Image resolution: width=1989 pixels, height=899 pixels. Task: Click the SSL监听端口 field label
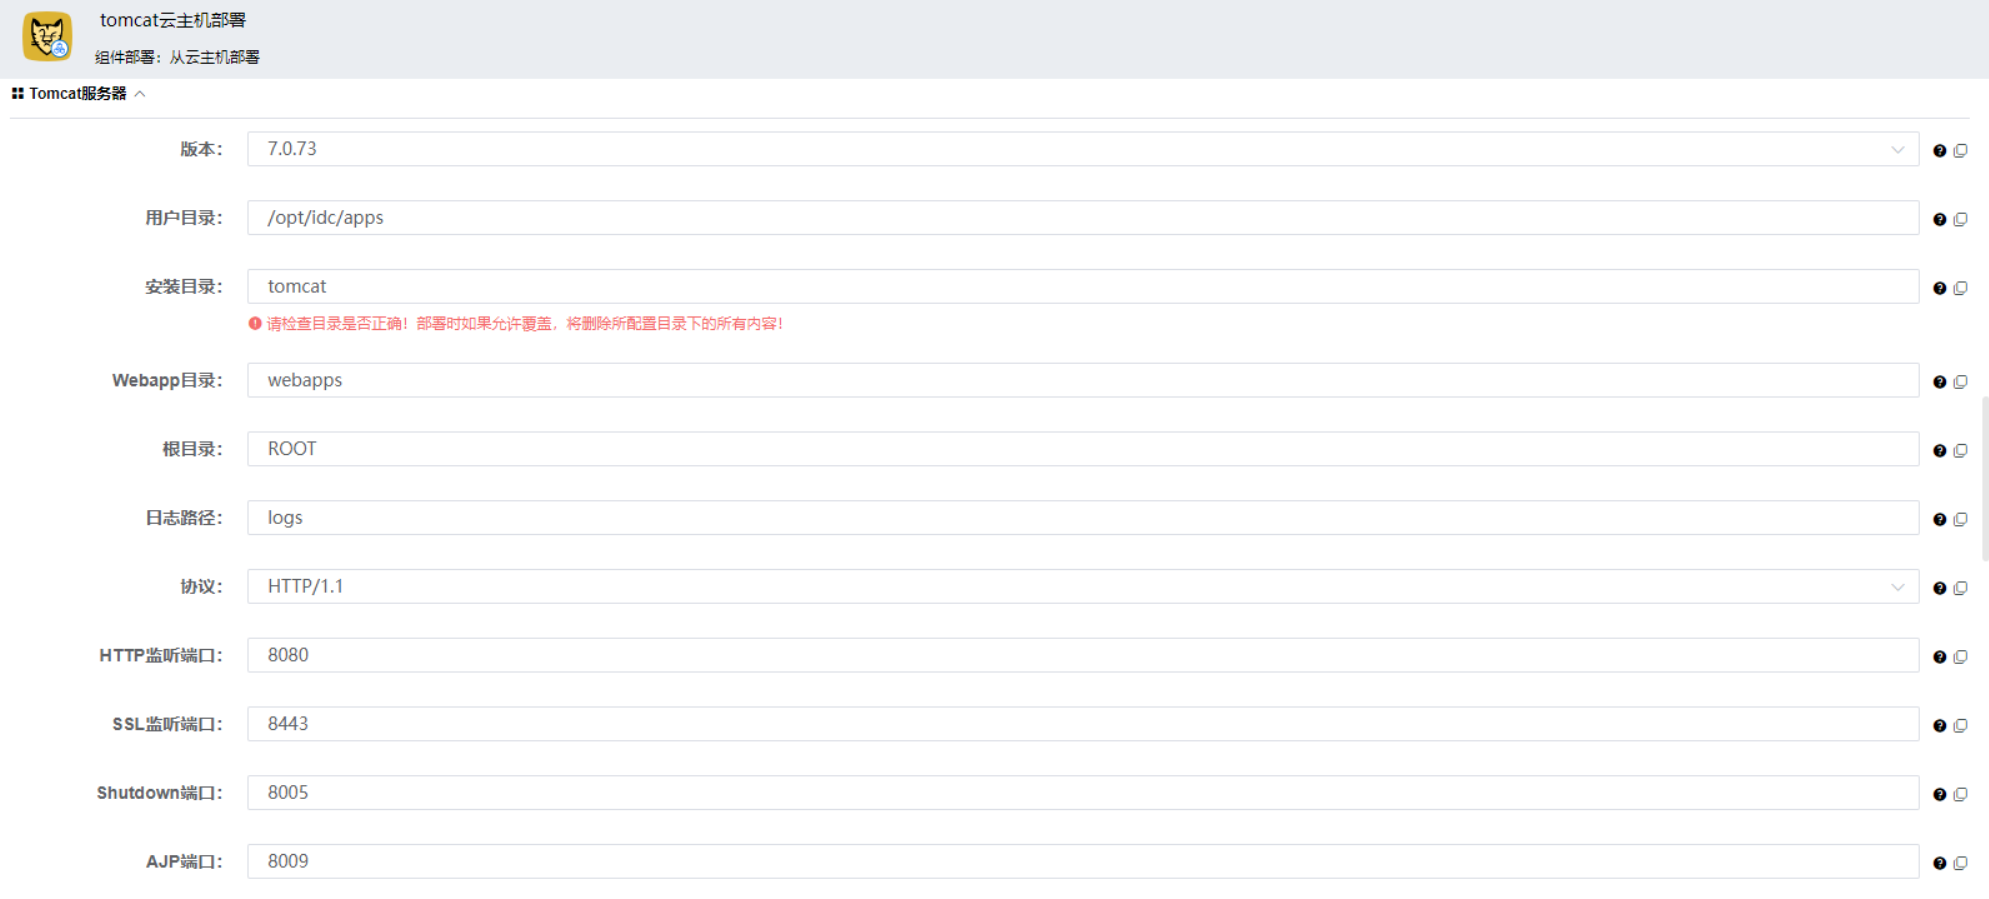pos(167,724)
